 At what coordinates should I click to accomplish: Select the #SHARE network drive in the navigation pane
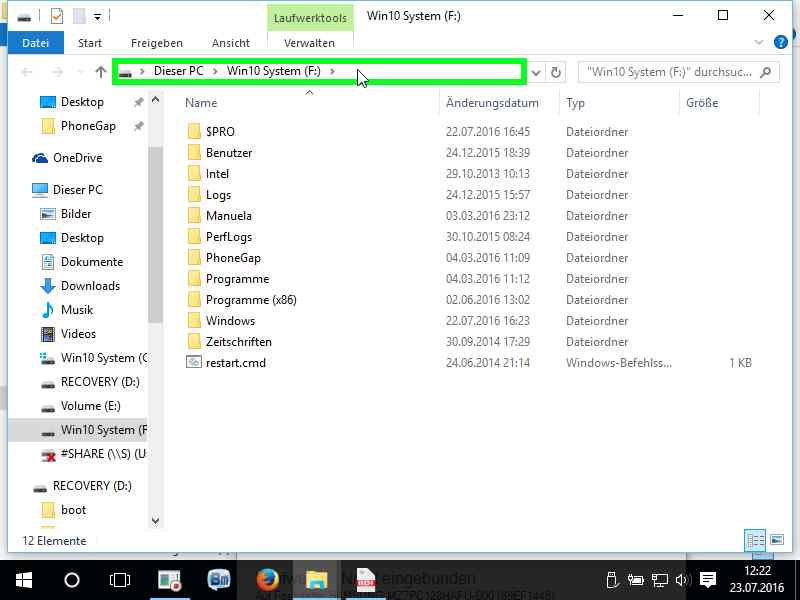pos(103,454)
